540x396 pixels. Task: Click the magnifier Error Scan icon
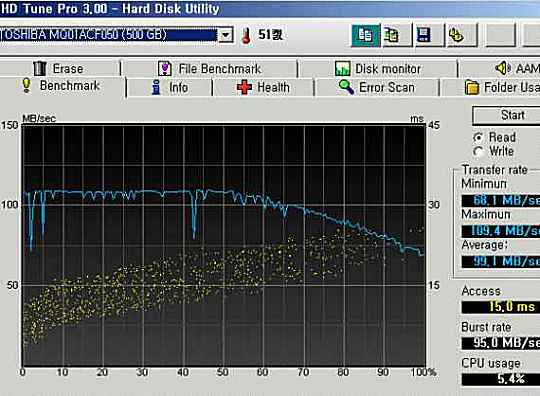point(346,87)
